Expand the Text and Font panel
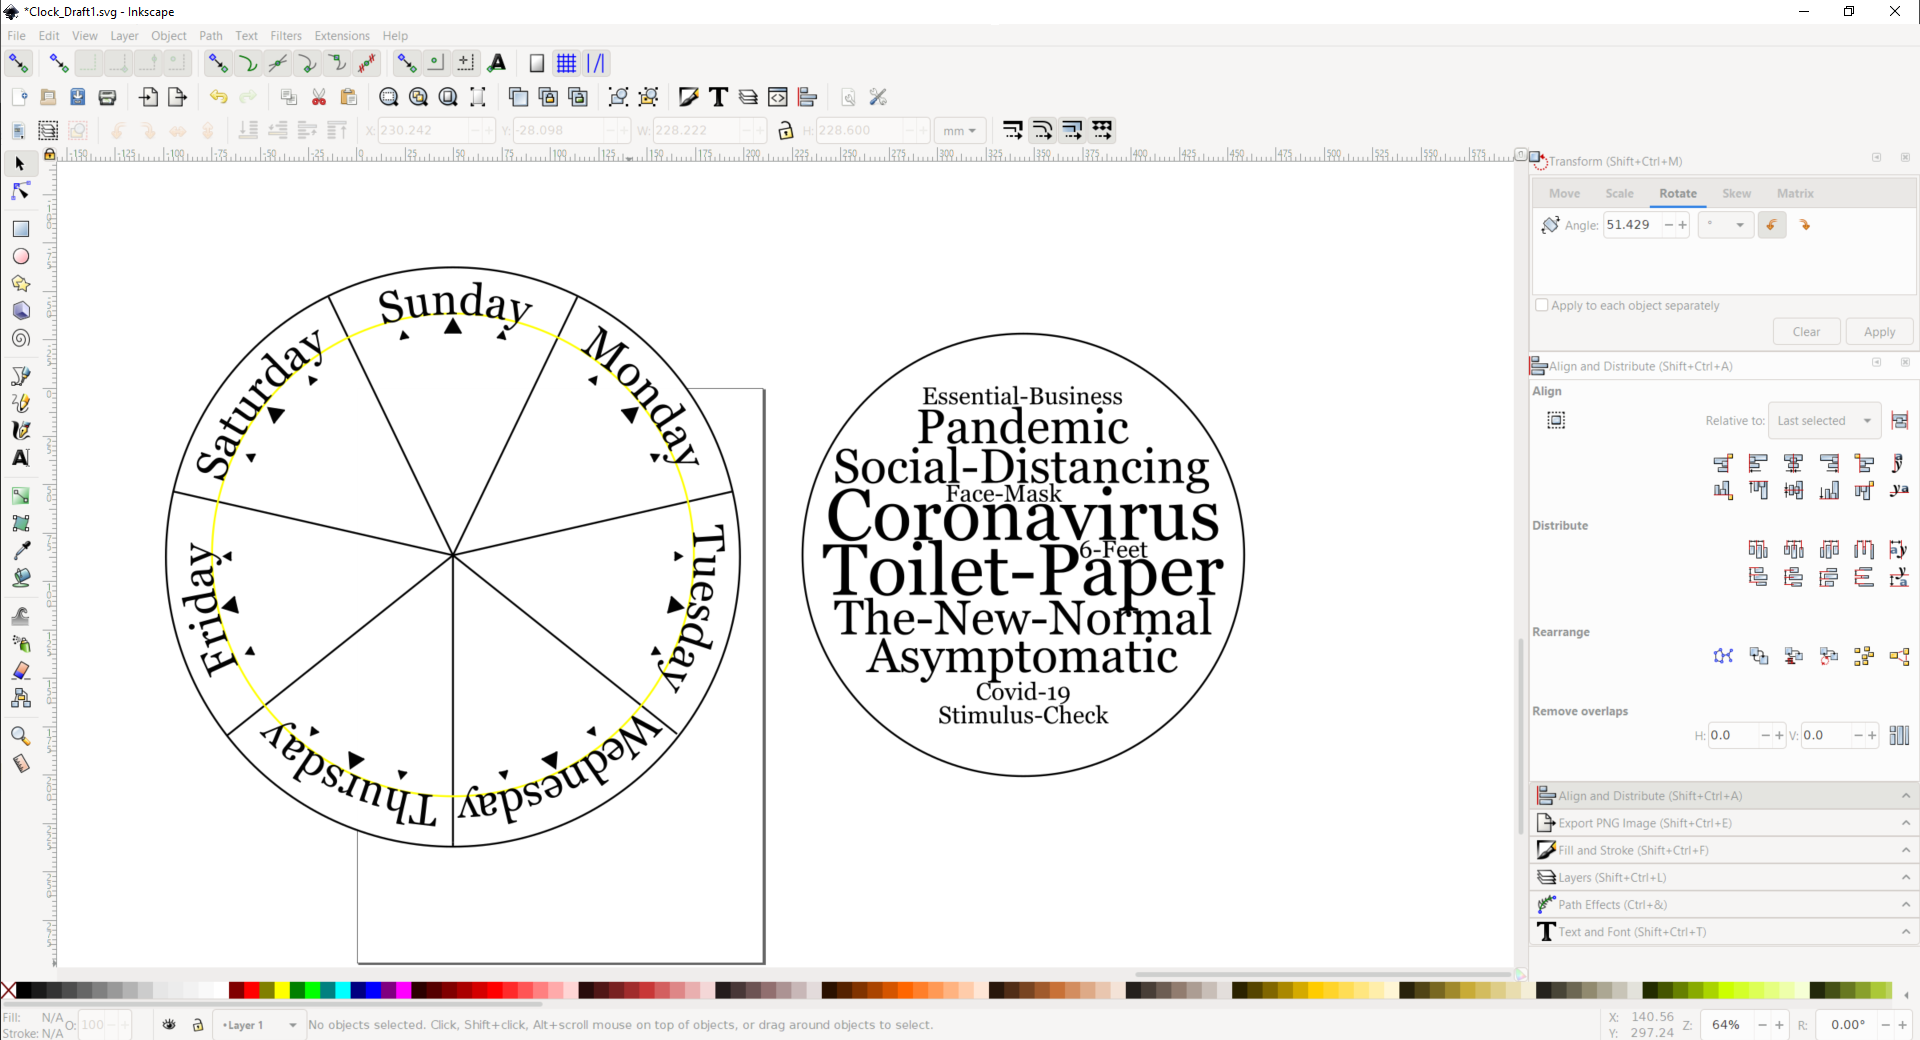 (x=1725, y=931)
